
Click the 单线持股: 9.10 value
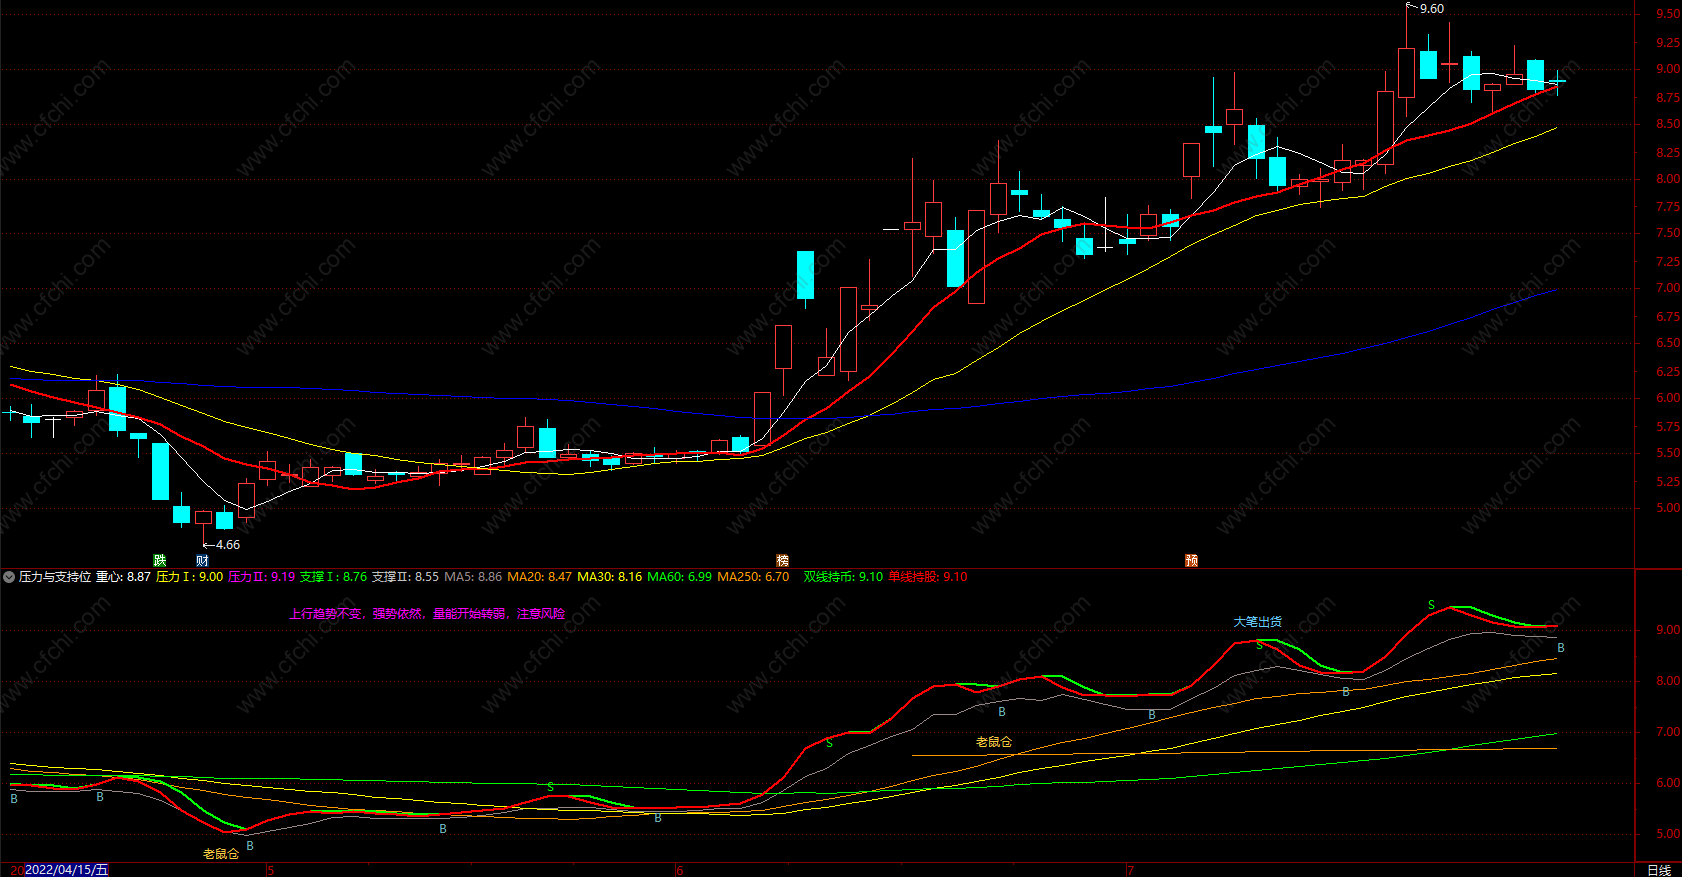tap(928, 577)
